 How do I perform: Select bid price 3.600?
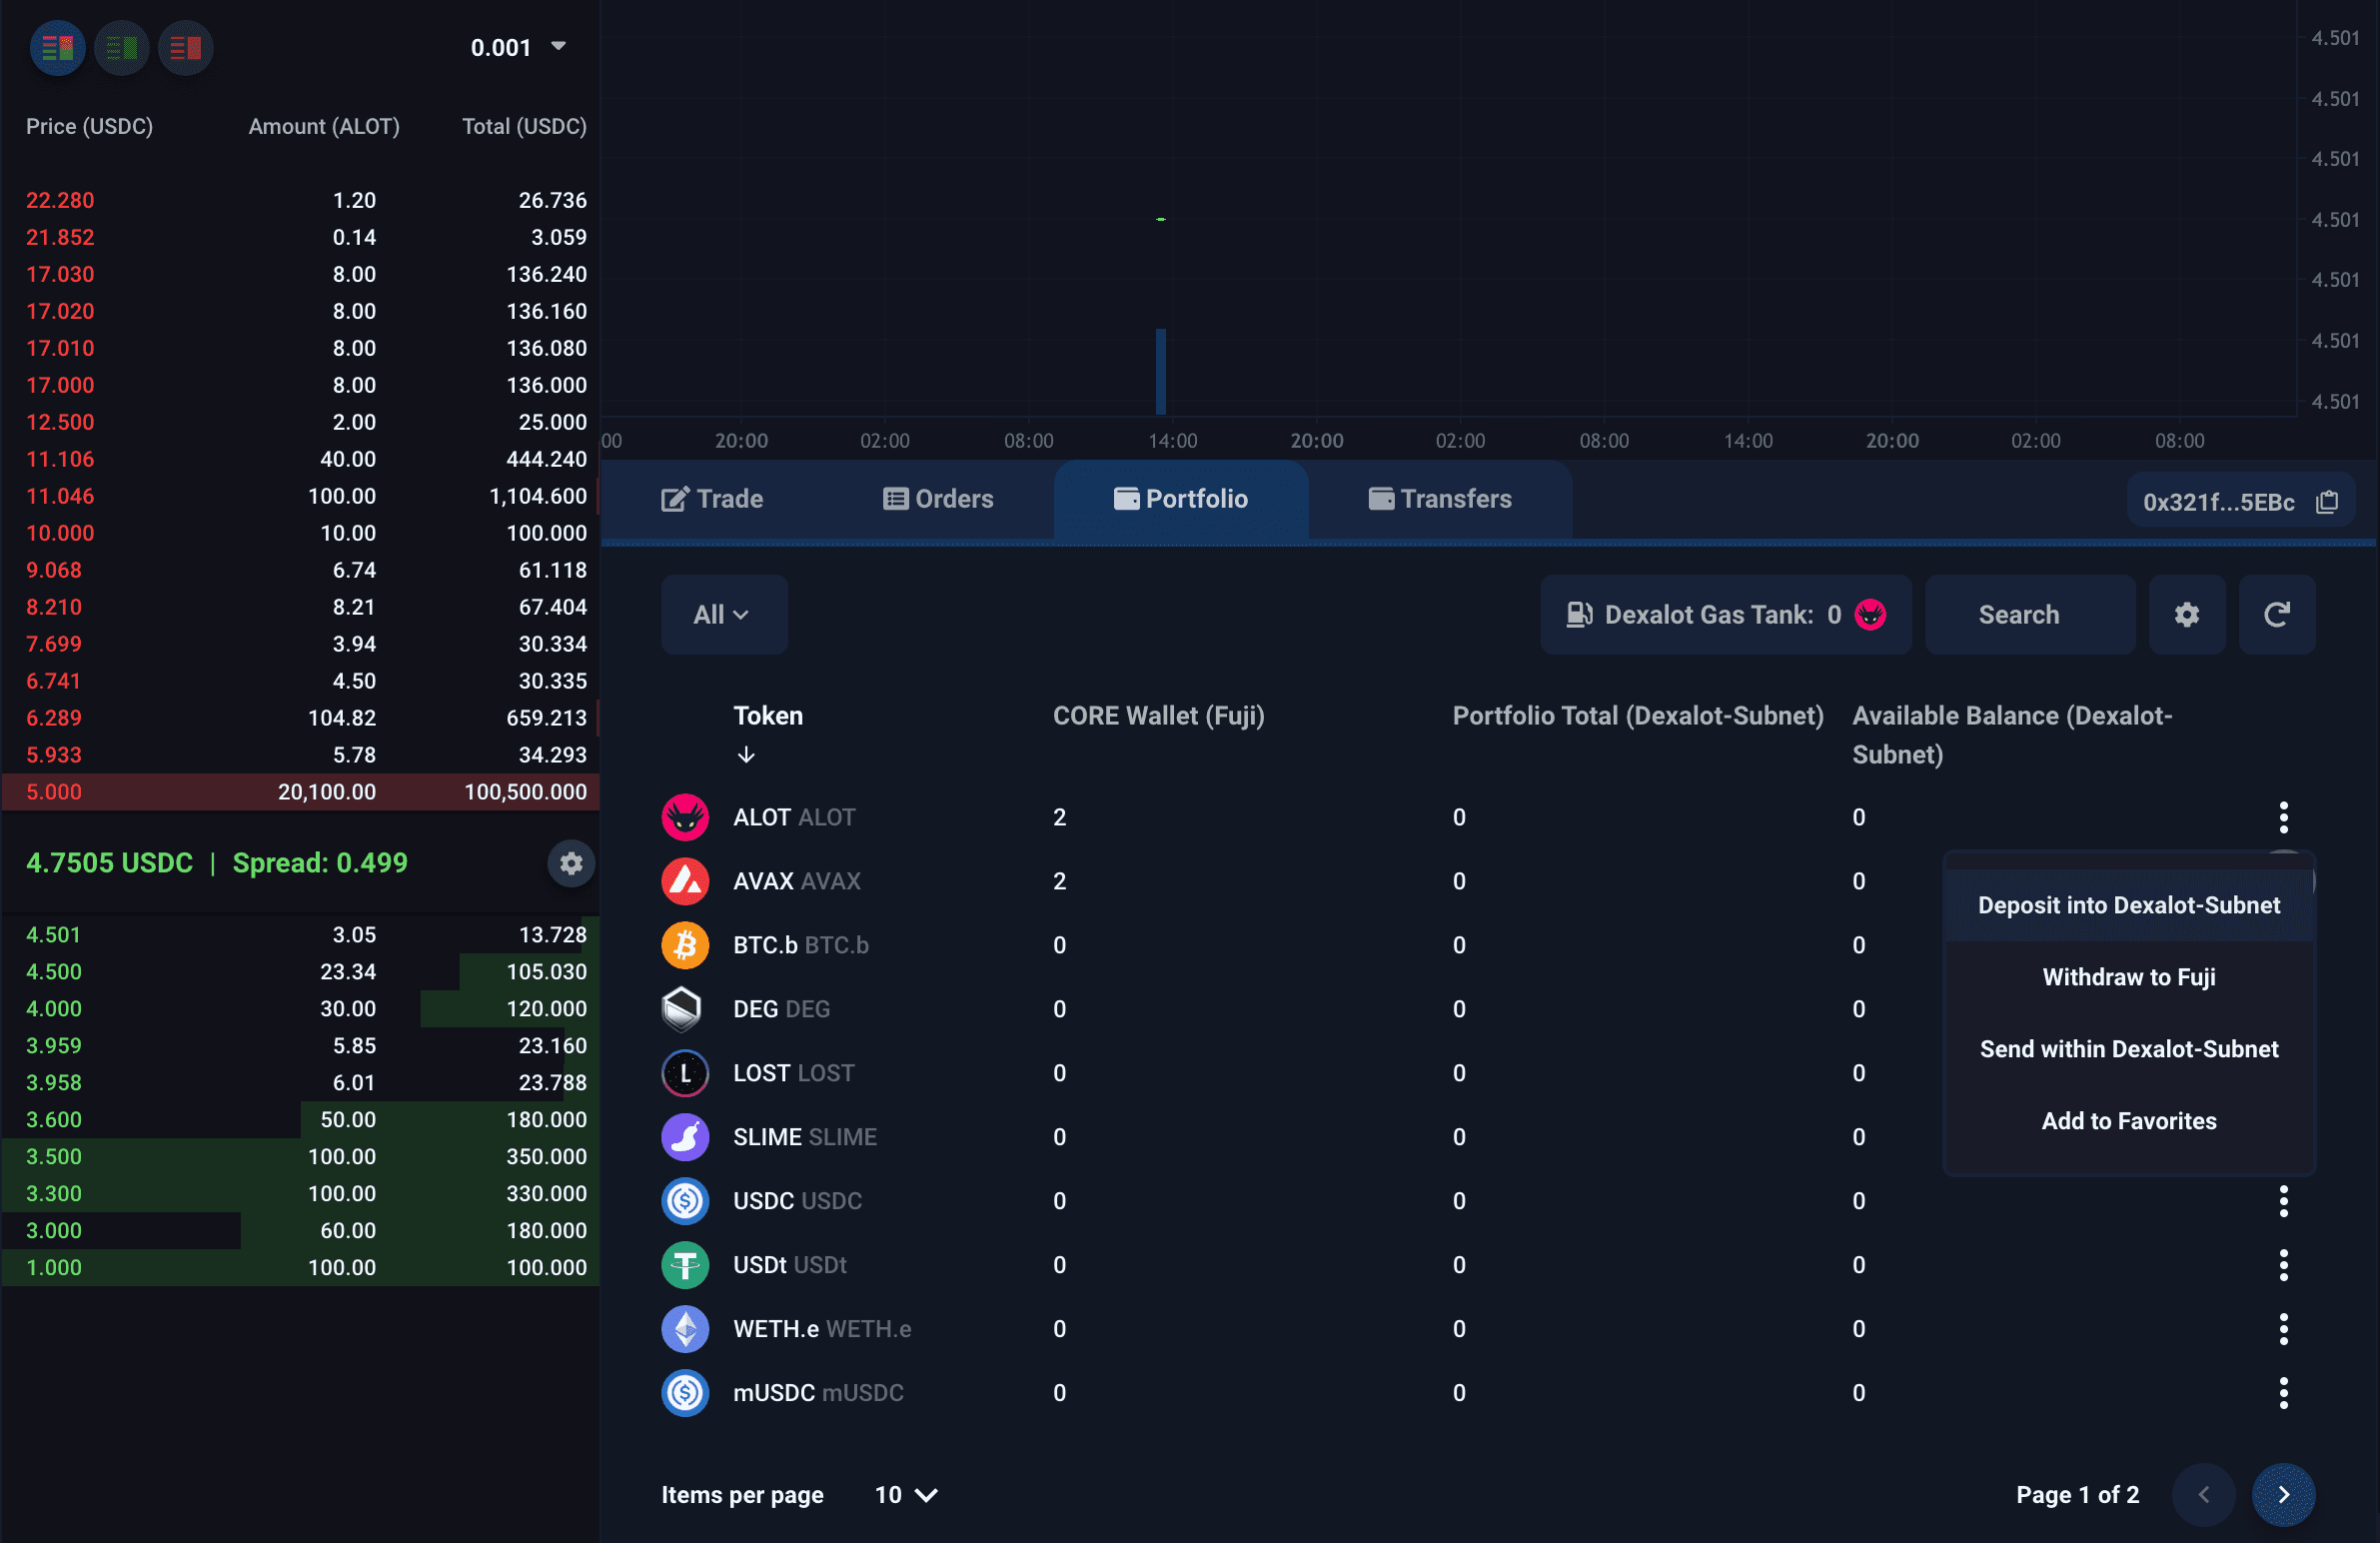[53, 1119]
